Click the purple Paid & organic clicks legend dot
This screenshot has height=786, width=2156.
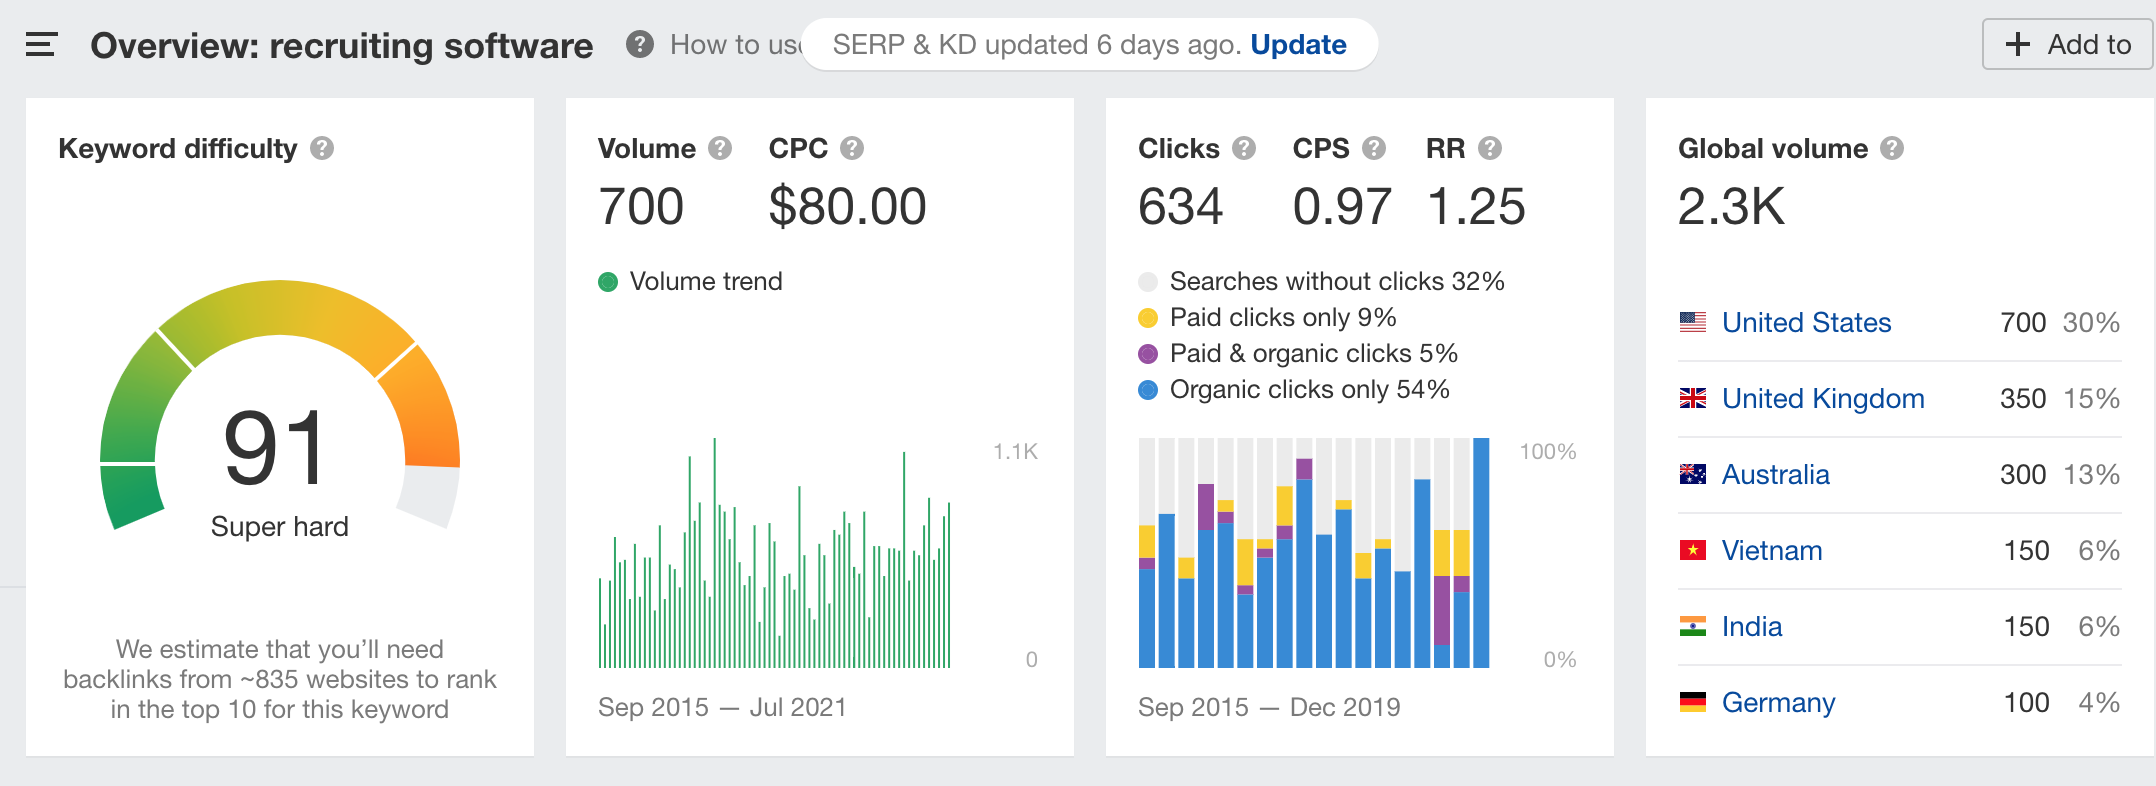pyautogui.click(x=1148, y=354)
